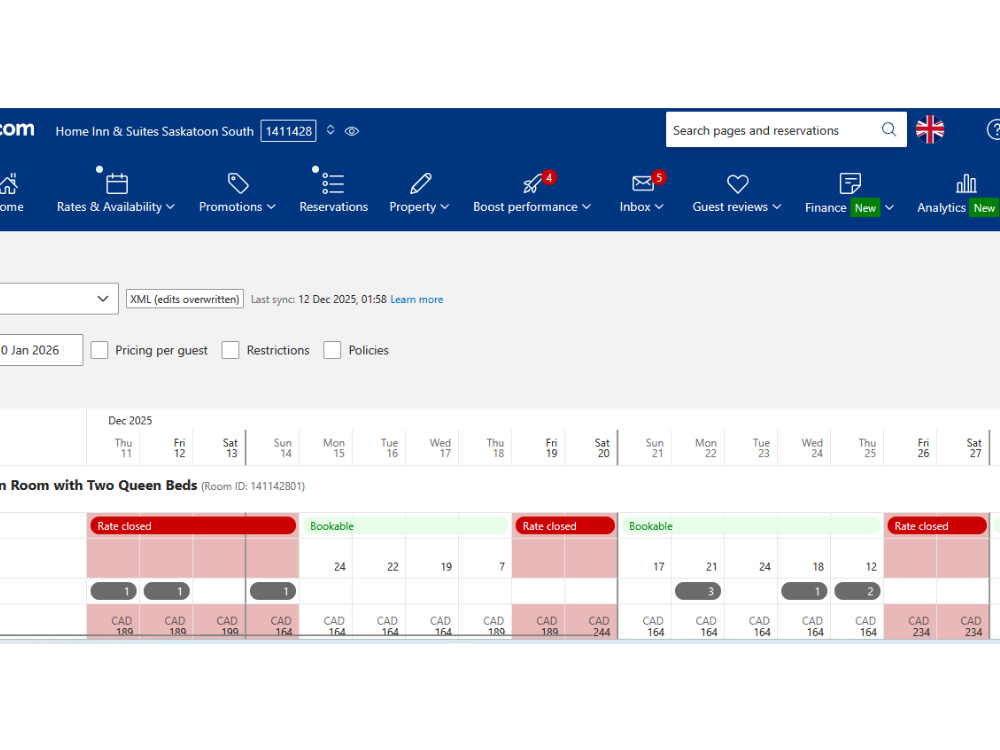Click rooms to sell value 24 on Mon 15

click(x=339, y=566)
